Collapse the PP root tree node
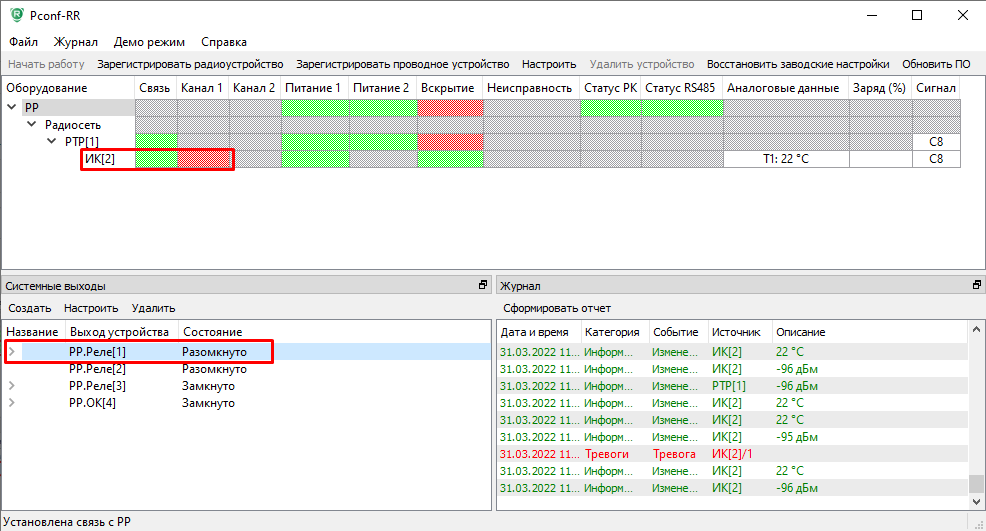The width and height of the screenshot is (986, 531). [x=13, y=108]
